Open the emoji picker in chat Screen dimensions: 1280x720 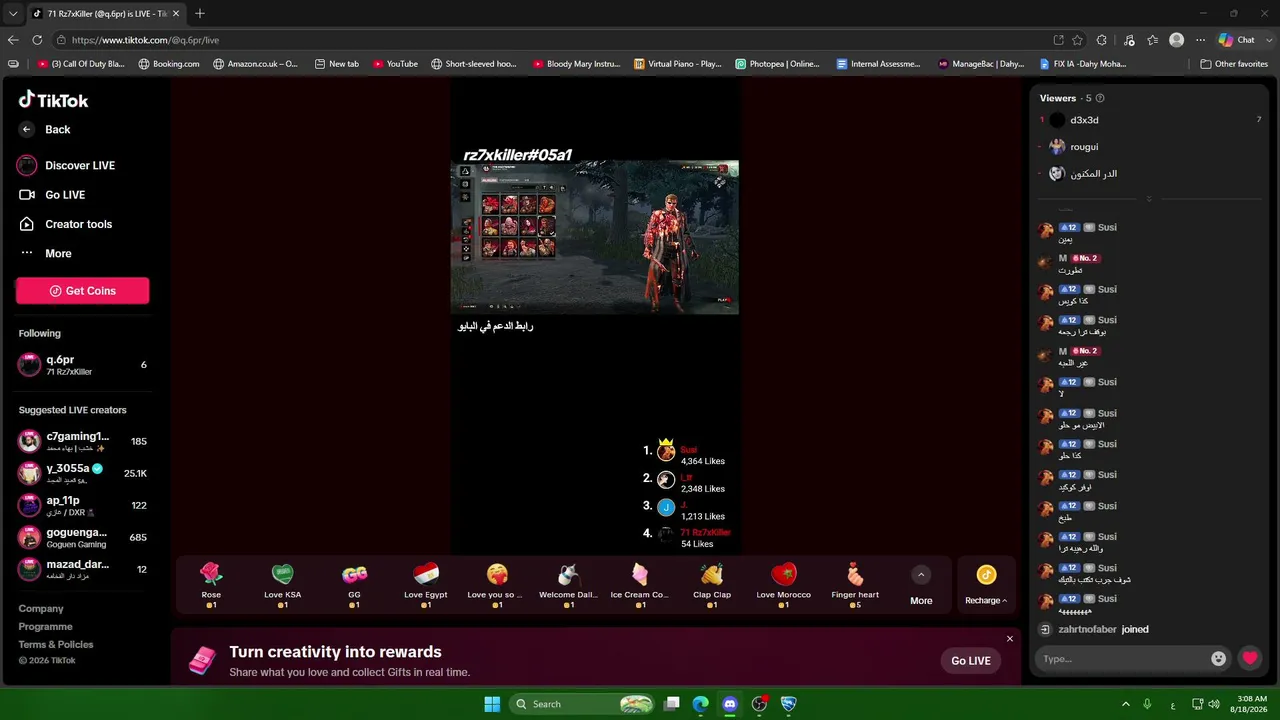pos(1218,659)
